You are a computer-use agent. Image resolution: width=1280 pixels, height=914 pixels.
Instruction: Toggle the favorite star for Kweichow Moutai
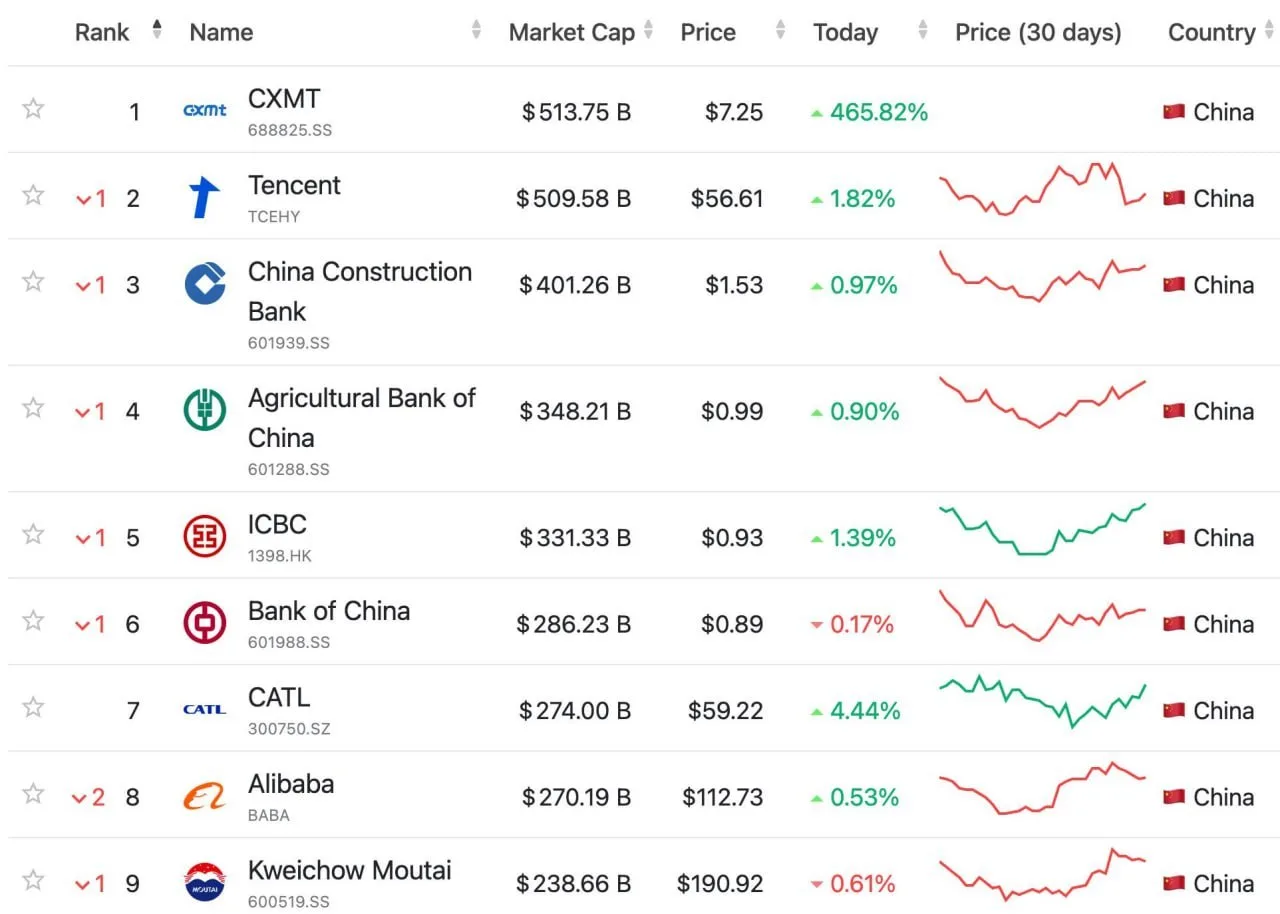pos(33,880)
